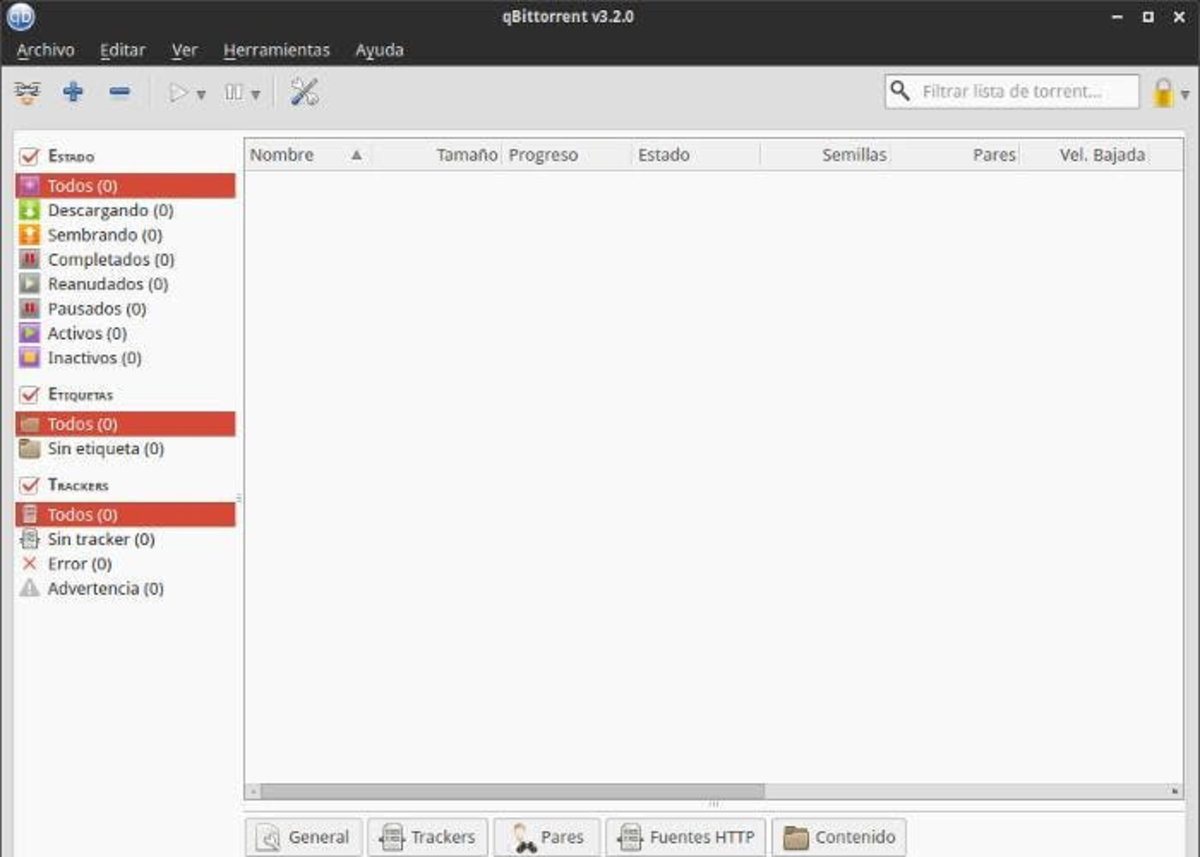Click the scrollbar left arrow
This screenshot has height=857, width=1200.
pyautogui.click(x=253, y=791)
